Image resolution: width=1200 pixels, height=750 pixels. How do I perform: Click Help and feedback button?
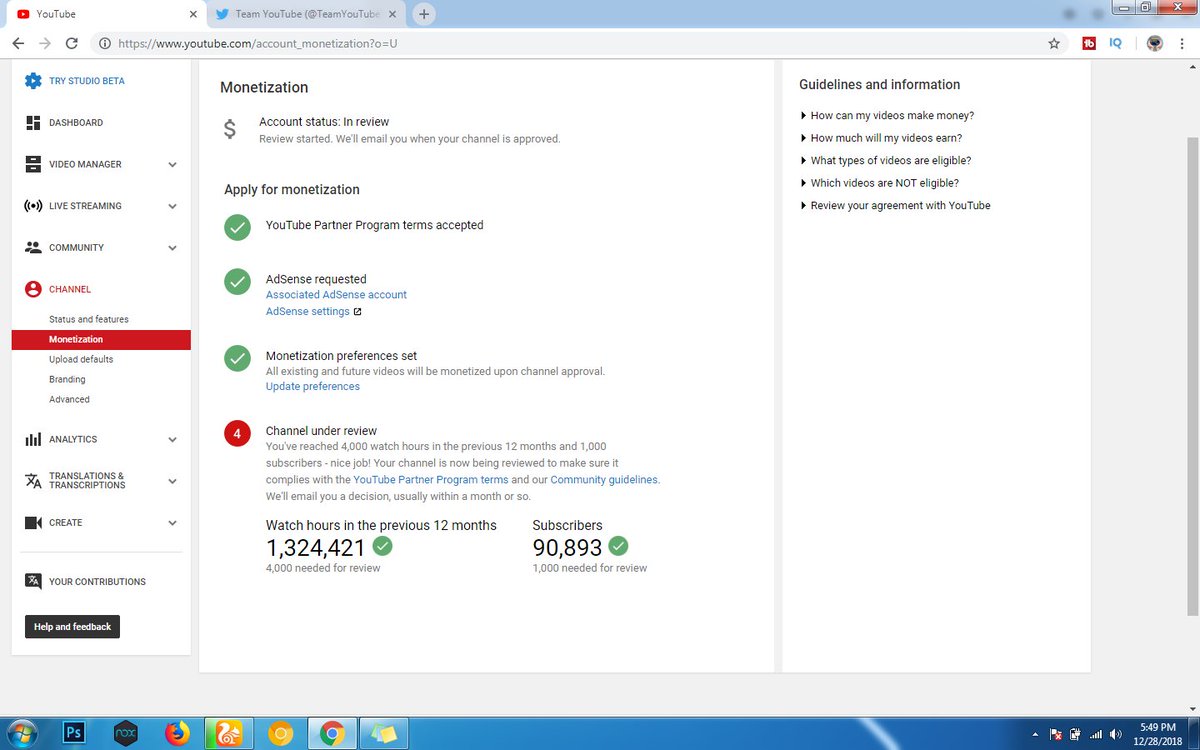(73, 627)
